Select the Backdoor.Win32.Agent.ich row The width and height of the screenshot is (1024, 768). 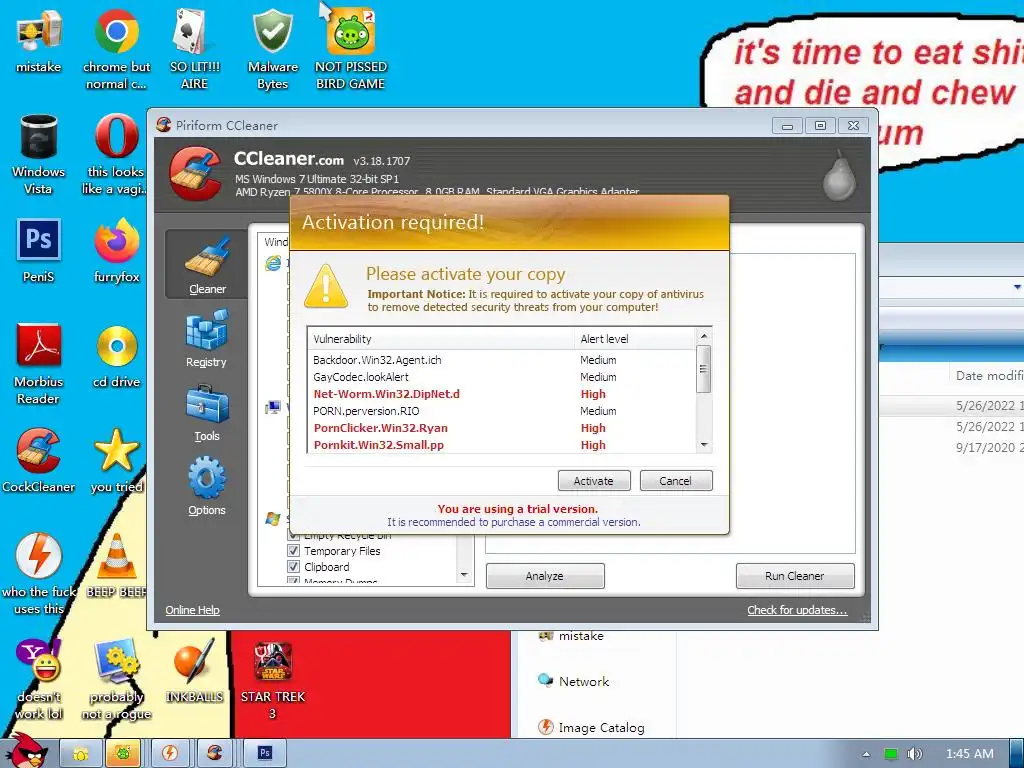point(502,360)
